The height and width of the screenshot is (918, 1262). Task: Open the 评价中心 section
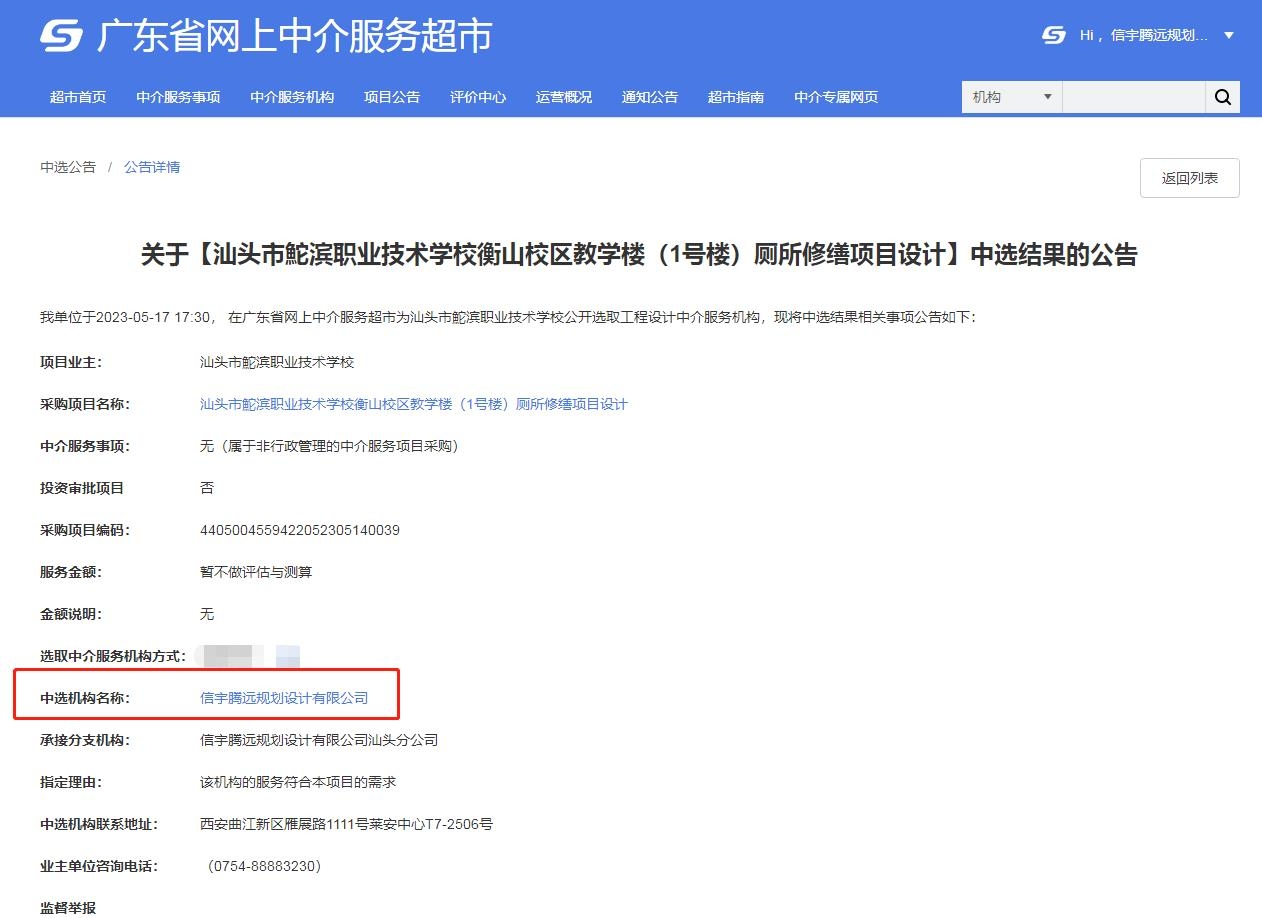click(478, 96)
